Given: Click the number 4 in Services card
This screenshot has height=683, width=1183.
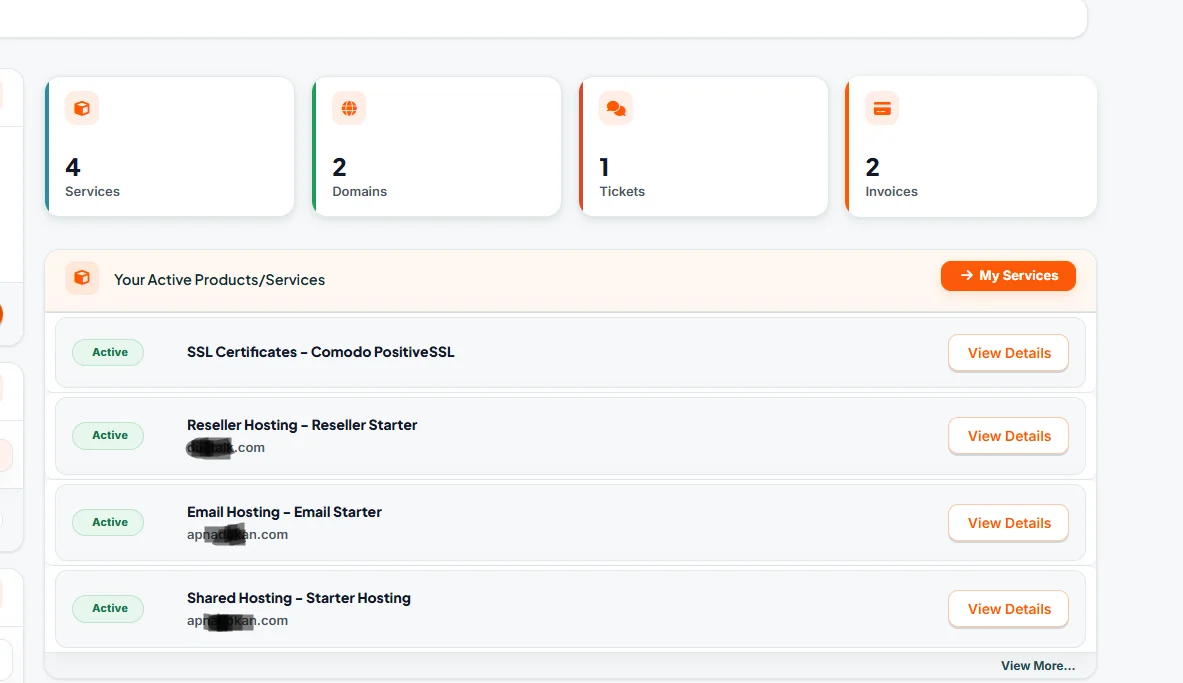Looking at the screenshot, I should click(x=72, y=166).
